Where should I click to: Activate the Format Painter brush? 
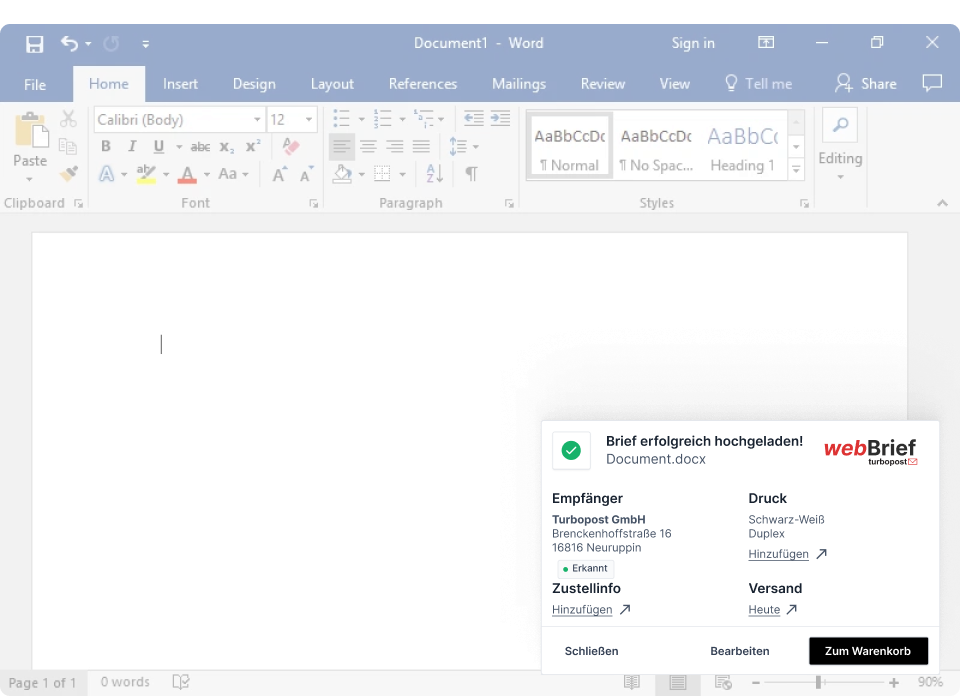point(69,174)
